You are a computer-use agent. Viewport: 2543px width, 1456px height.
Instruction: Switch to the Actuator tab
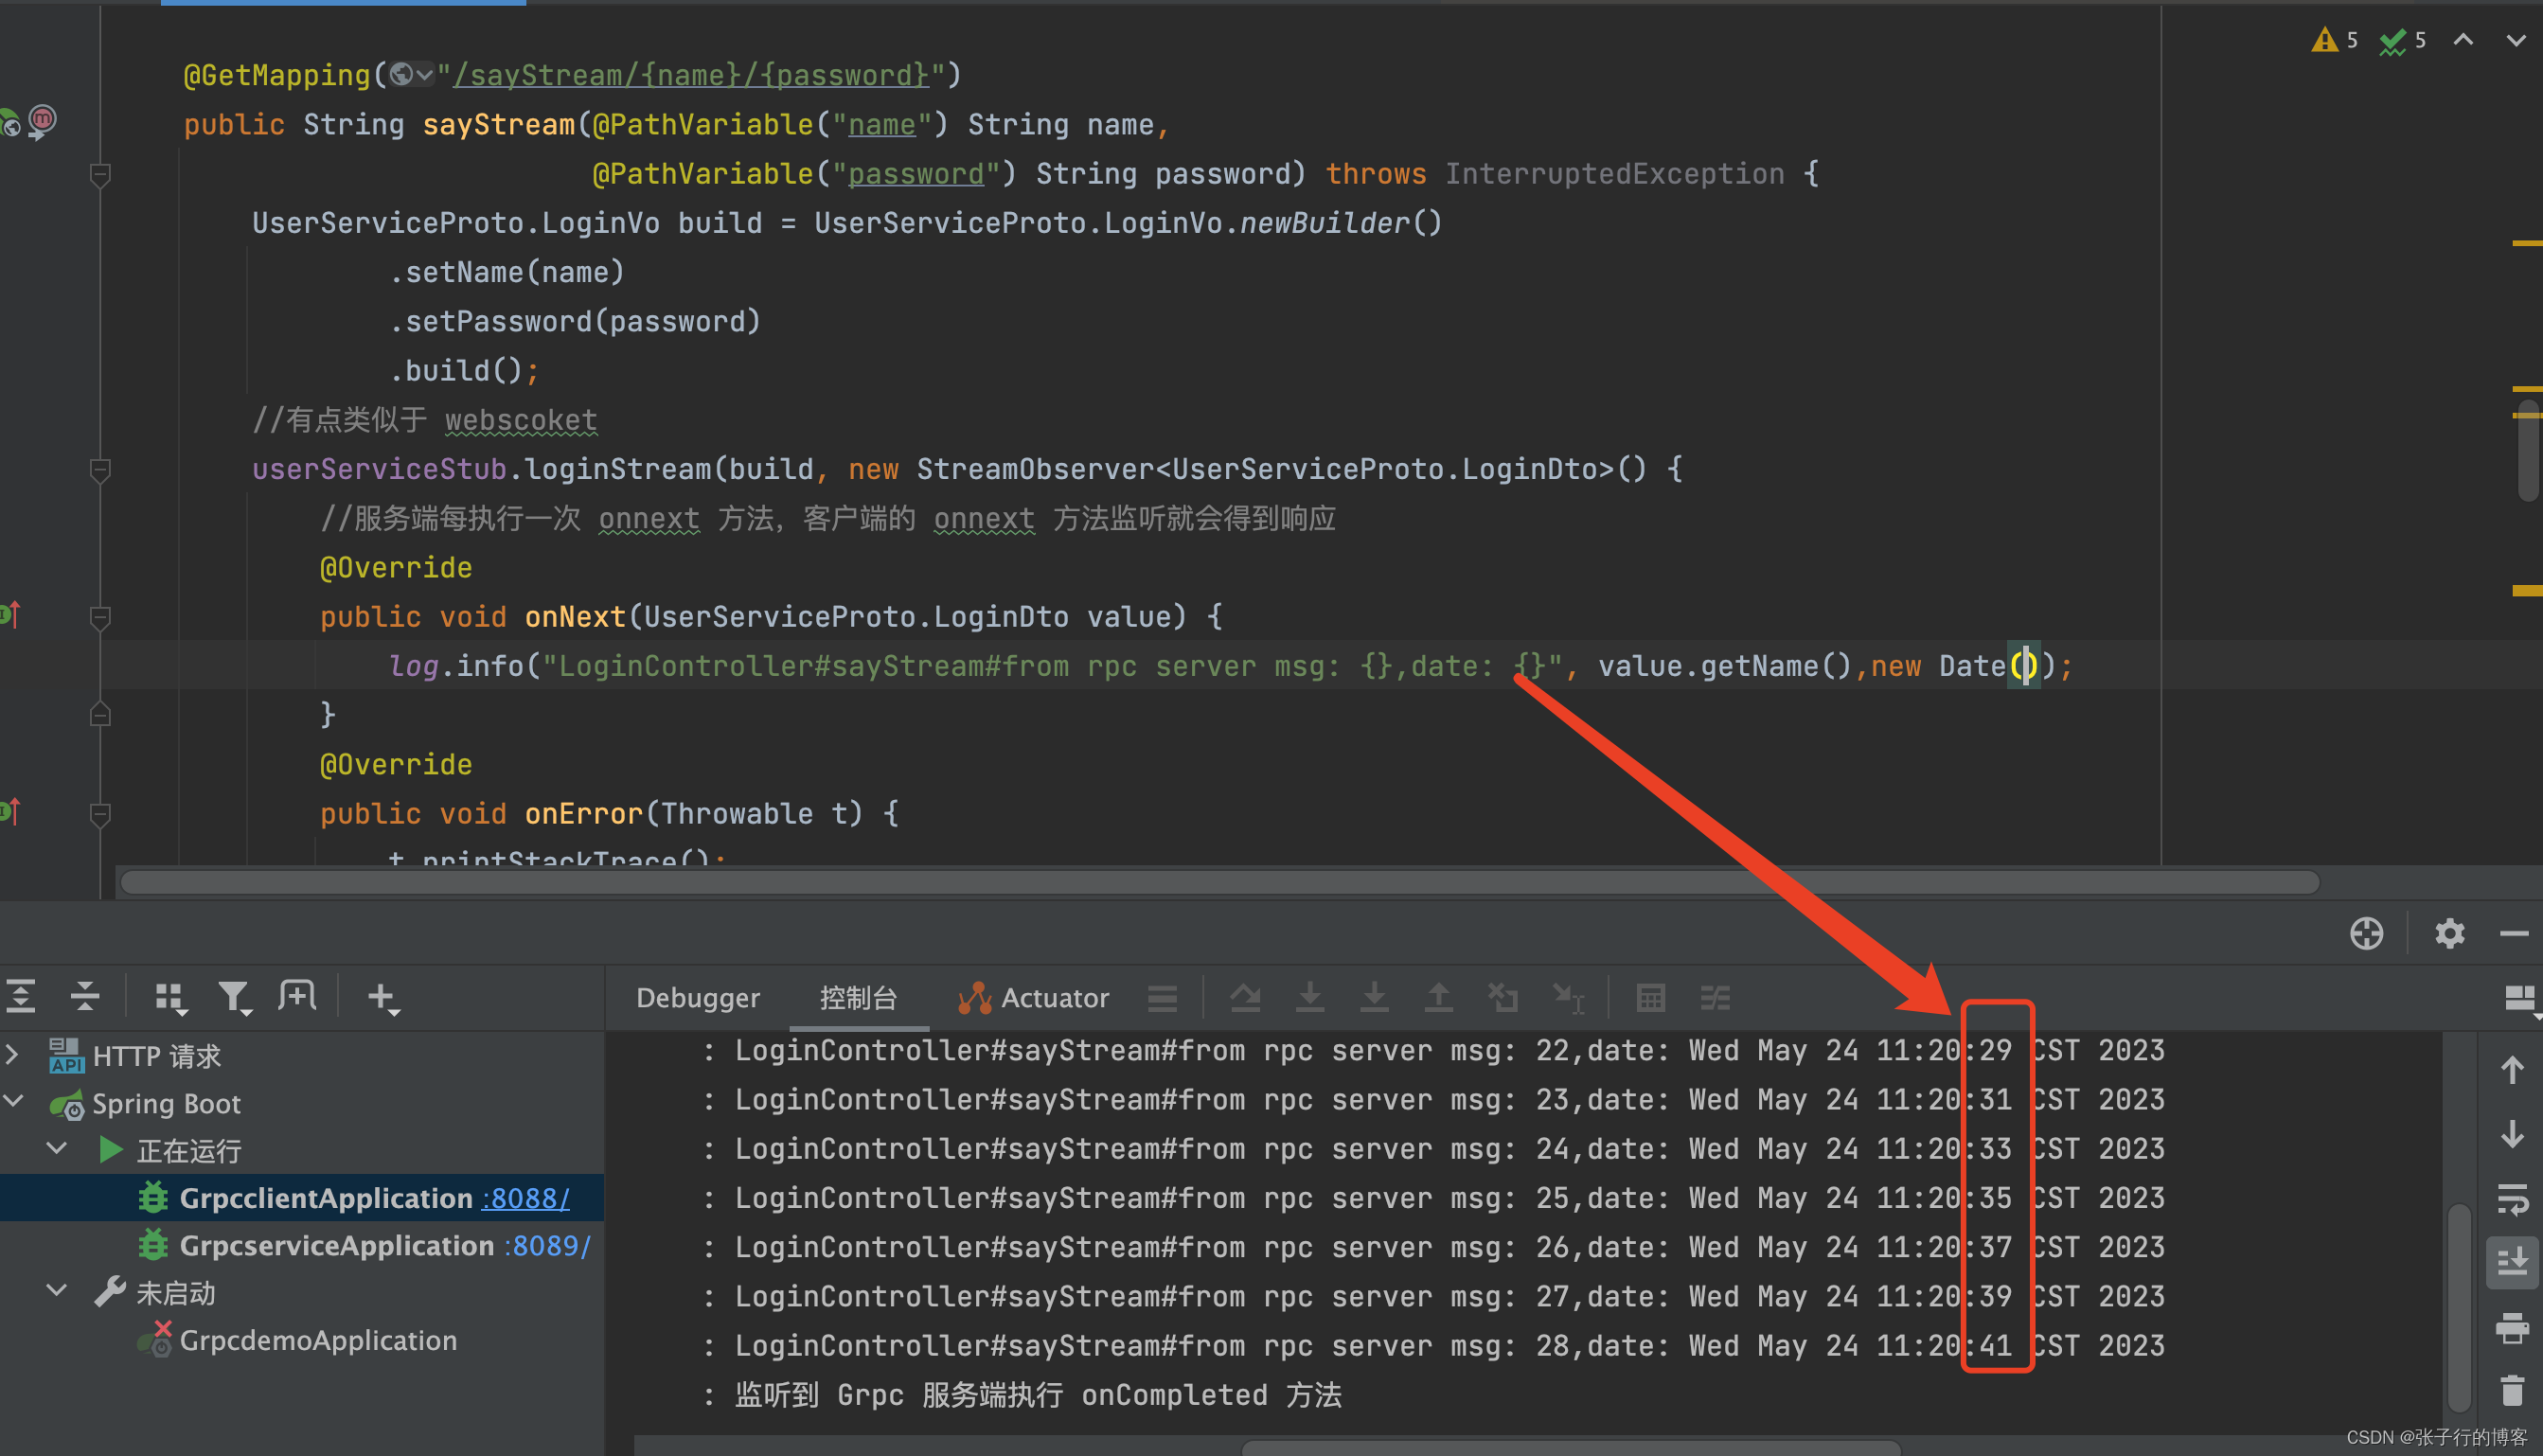pos(1034,998)
